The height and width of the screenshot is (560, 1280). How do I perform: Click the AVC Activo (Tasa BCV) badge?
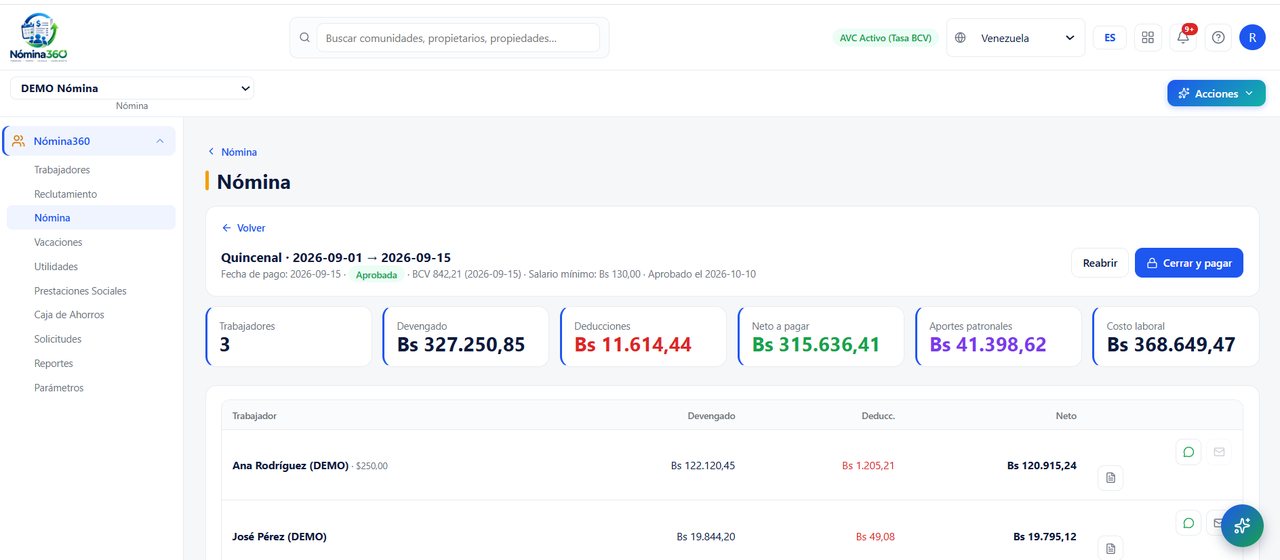[885, 38]
